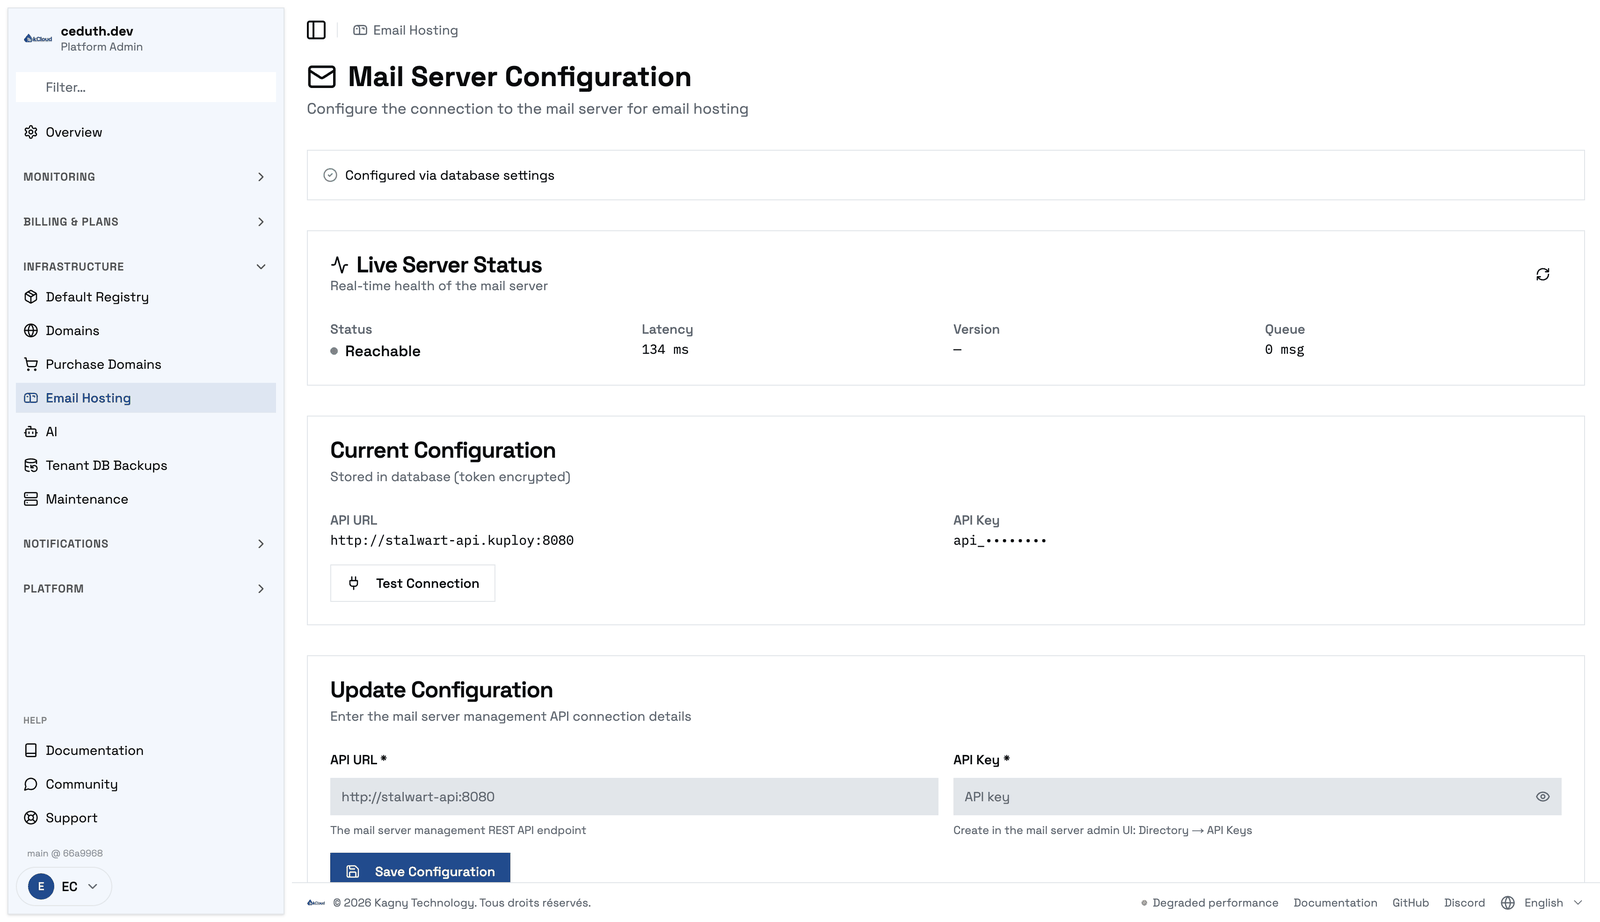Viewport: 1600px width, 922px height.
Task: Click the AI robot icon
Action: [x=31, y=432]
